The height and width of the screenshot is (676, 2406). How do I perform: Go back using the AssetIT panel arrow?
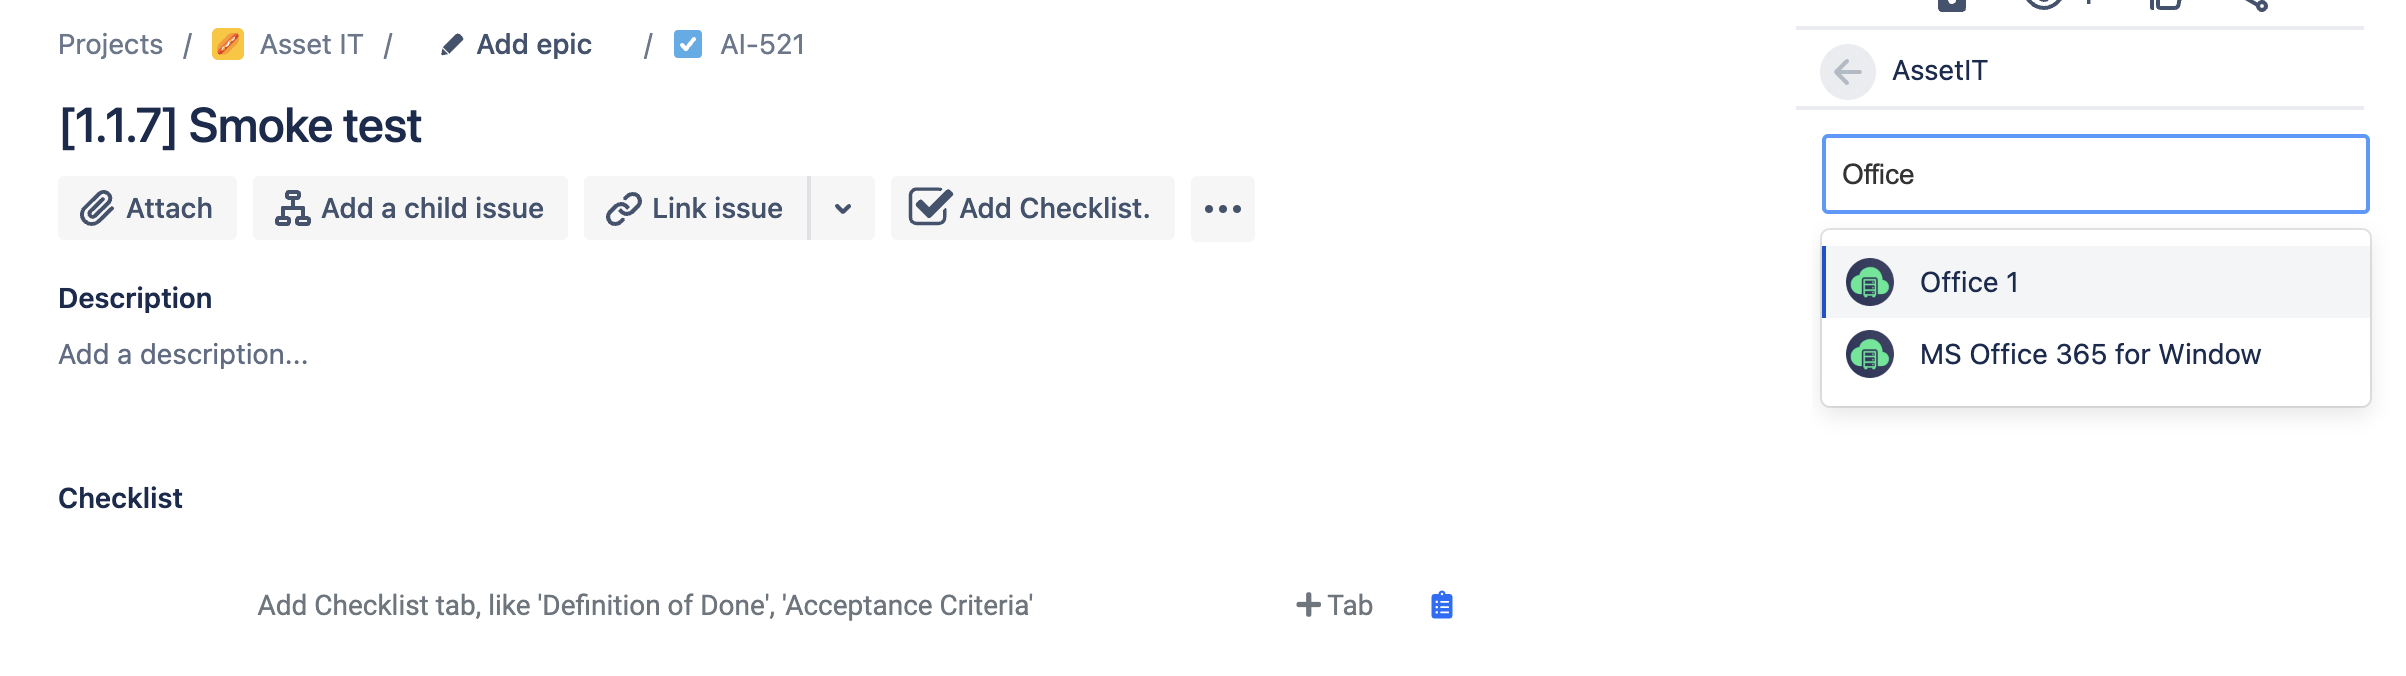click(x=1847, y=71)
